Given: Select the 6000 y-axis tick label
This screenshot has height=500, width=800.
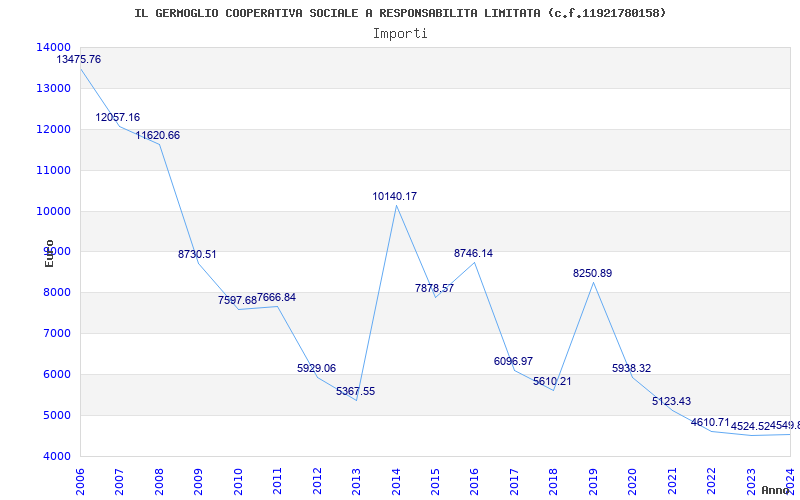Looking at the screenshot, I should (56, 374).
